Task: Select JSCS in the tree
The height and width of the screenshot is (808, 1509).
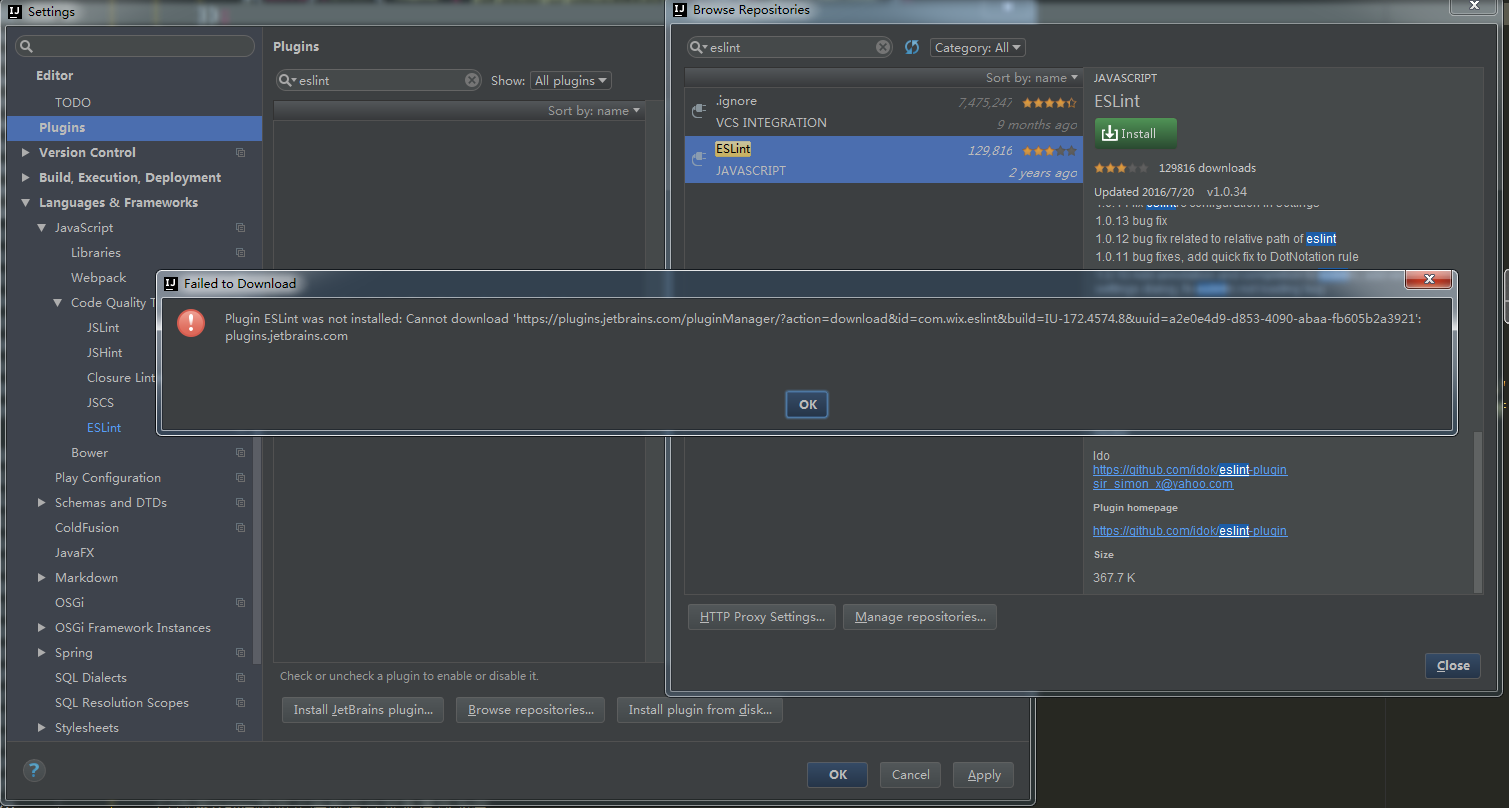Action: pyautogui.click(x=100, y=403)
